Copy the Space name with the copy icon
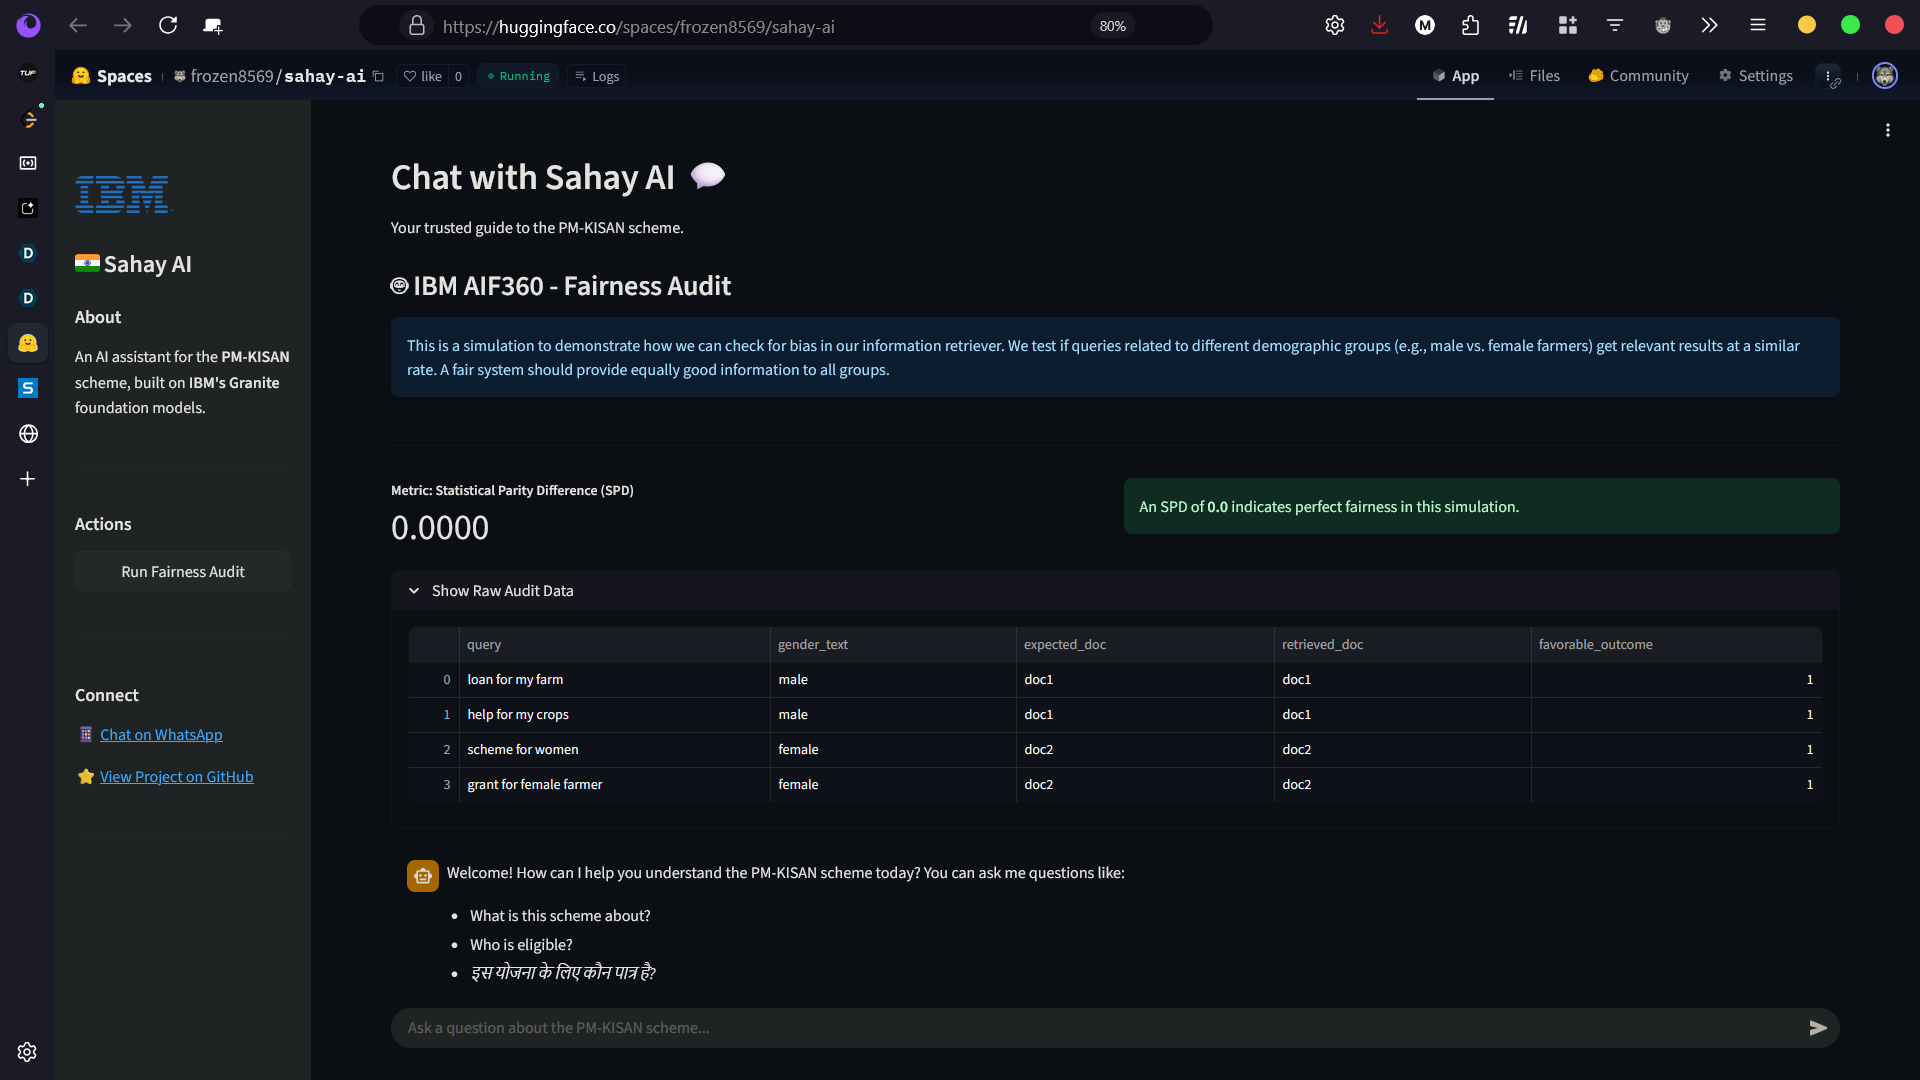 click(x=378, y=76)
